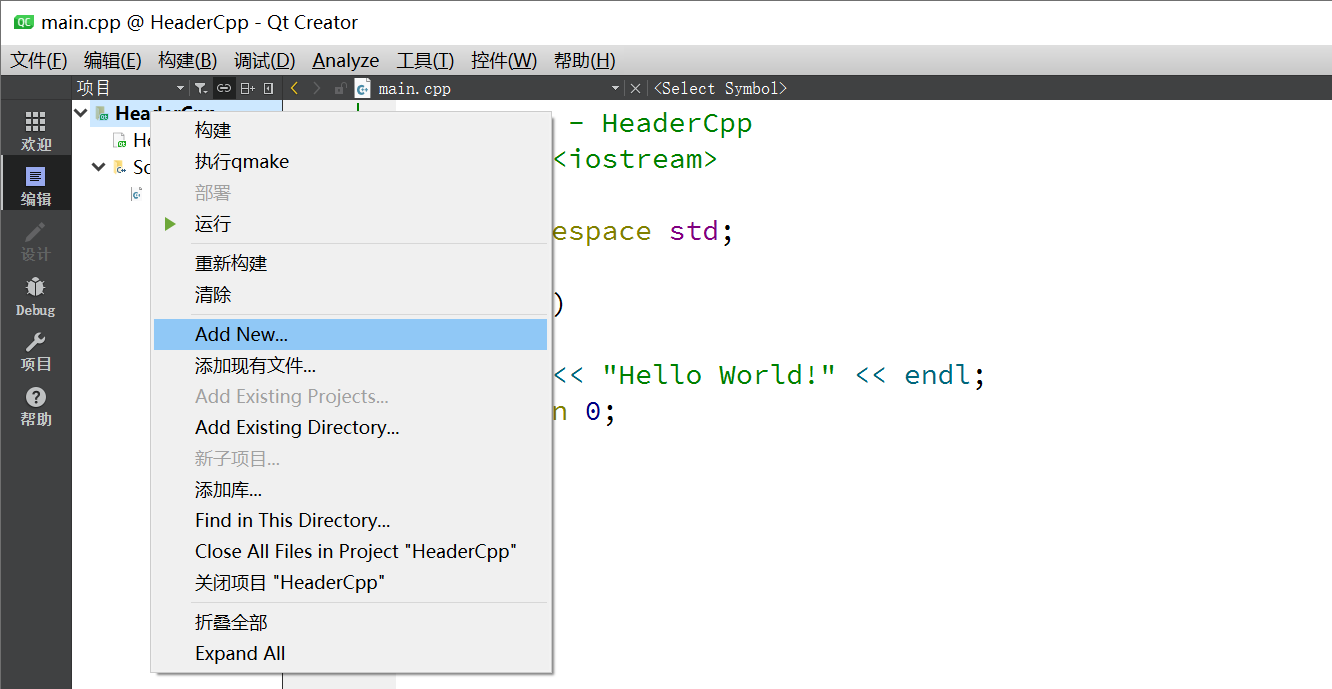Choose 清除 from context menu

pyautogui.click(x=350, y=295)
